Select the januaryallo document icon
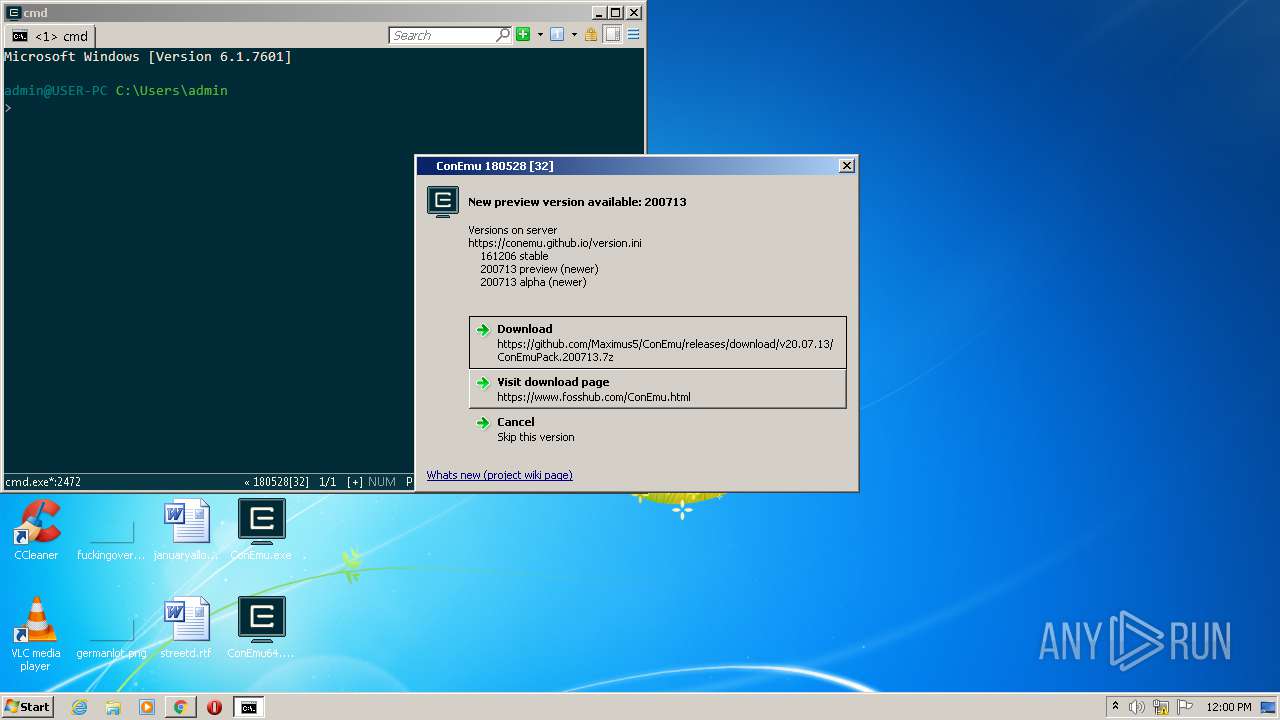 (x=186, y=530)
